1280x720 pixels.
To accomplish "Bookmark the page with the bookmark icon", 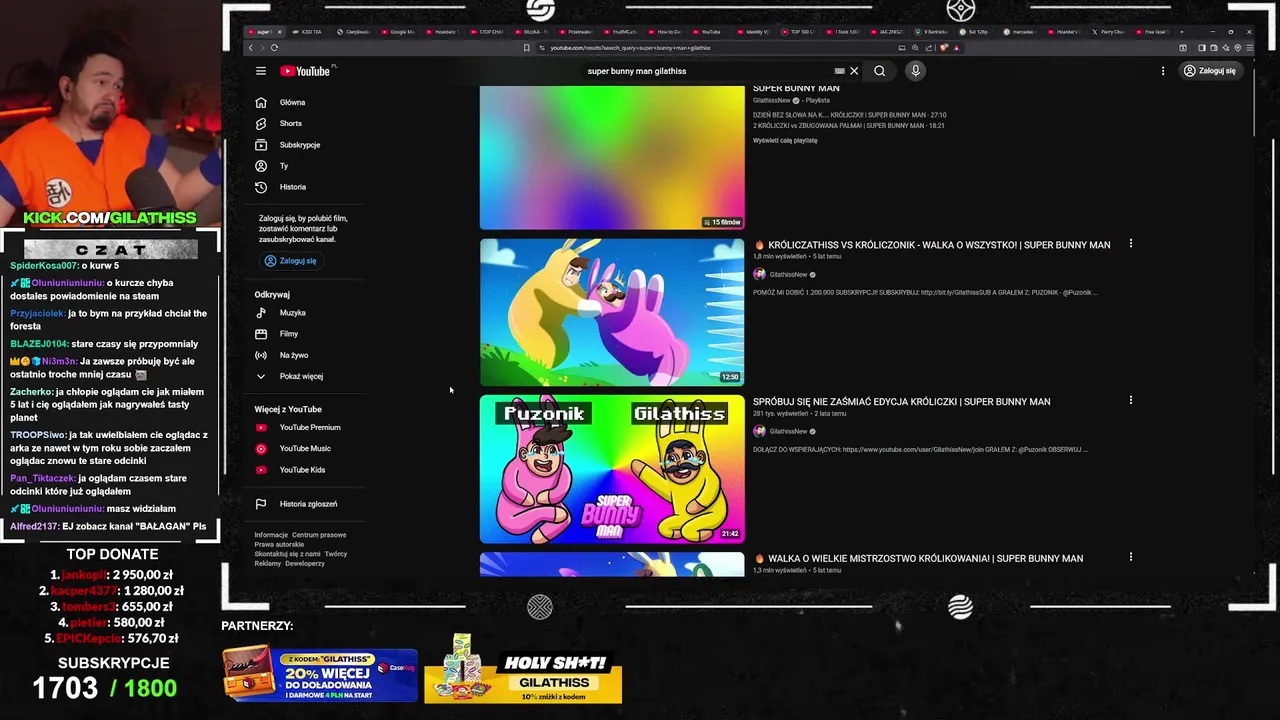I will click(527, 48).
